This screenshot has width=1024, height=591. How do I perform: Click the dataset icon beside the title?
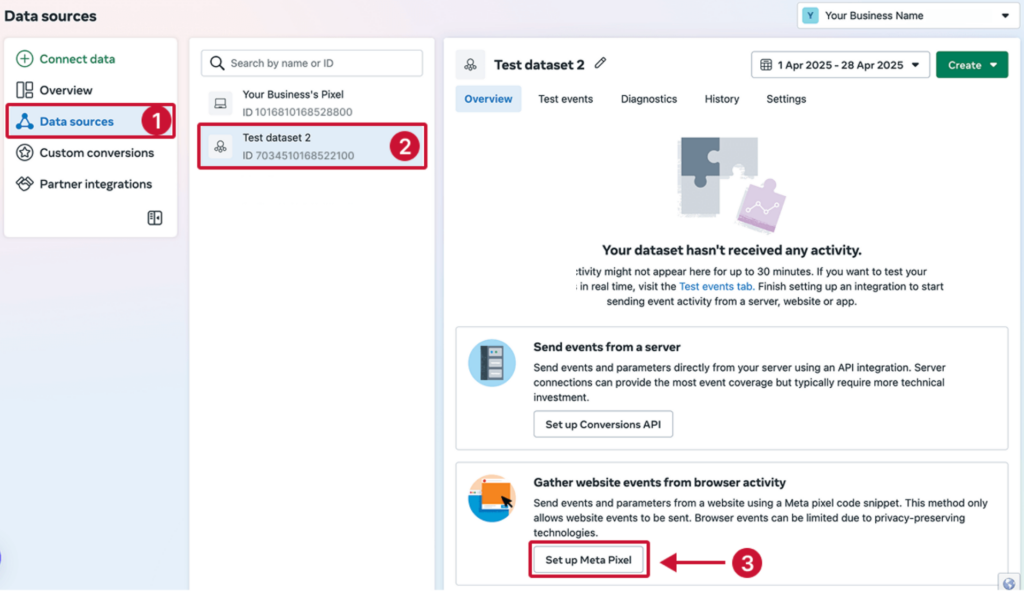coord(470,65)
